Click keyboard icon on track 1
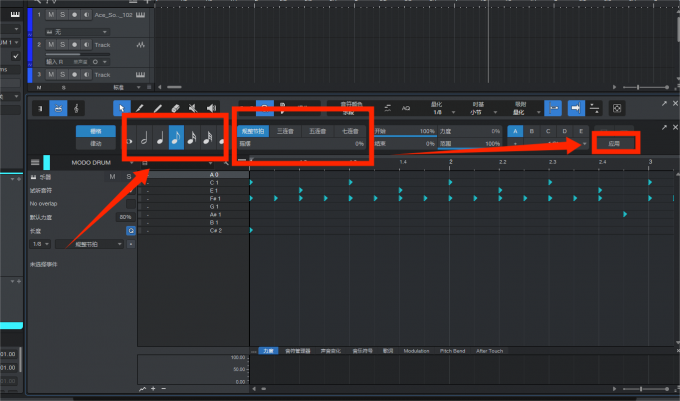 (141, 15)
